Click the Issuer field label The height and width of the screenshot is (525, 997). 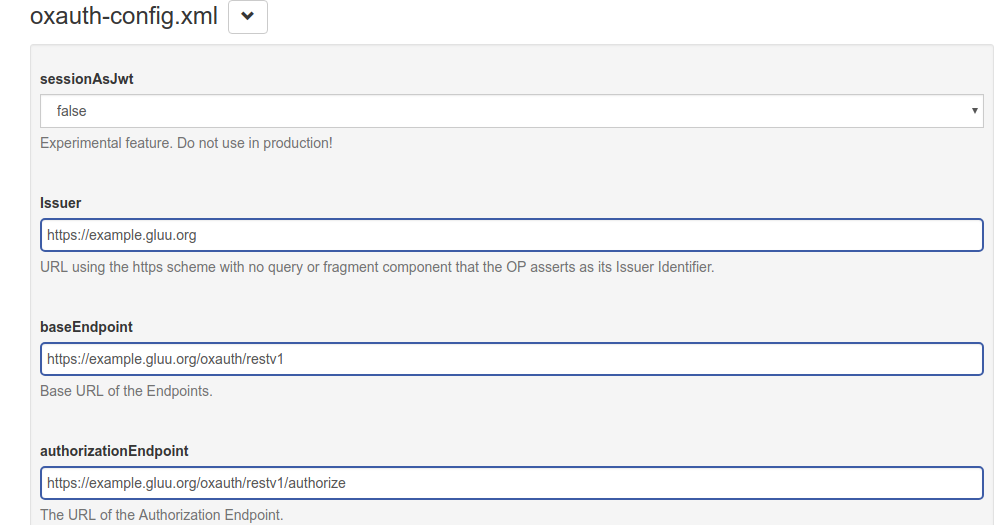coord(61,203)
